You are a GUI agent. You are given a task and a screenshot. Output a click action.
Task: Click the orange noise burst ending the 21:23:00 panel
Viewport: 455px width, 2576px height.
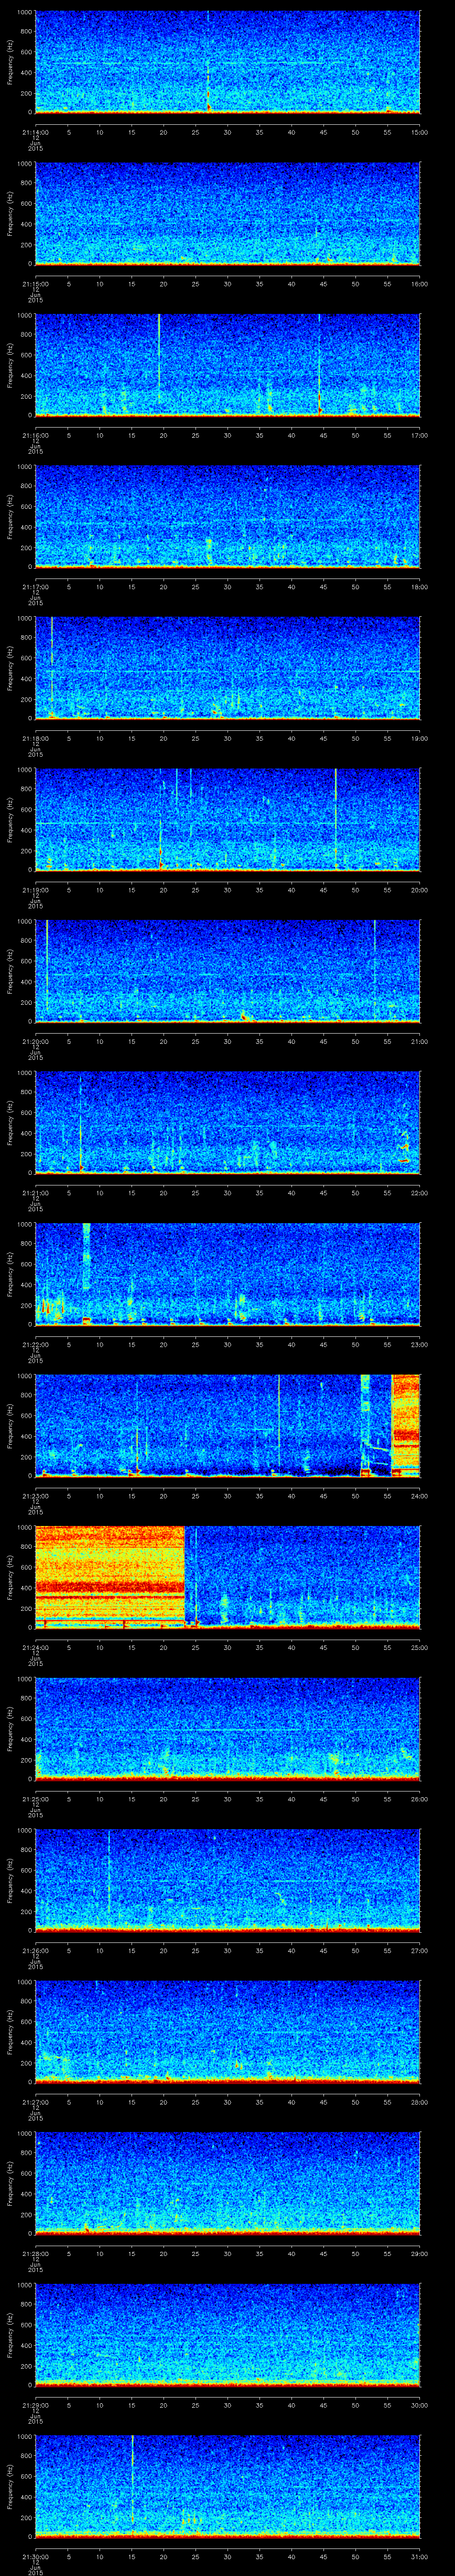coord(406,1426)
